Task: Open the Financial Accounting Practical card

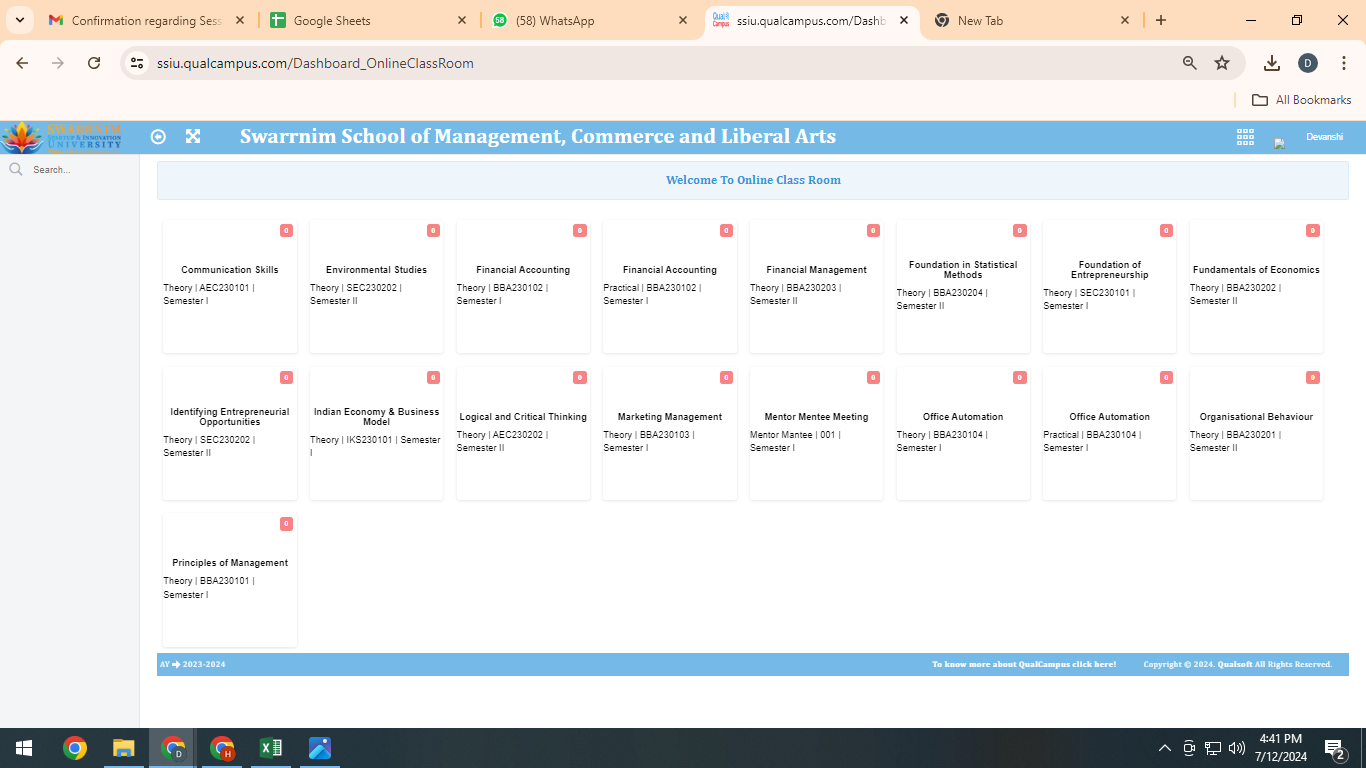Action: [670, 286]
